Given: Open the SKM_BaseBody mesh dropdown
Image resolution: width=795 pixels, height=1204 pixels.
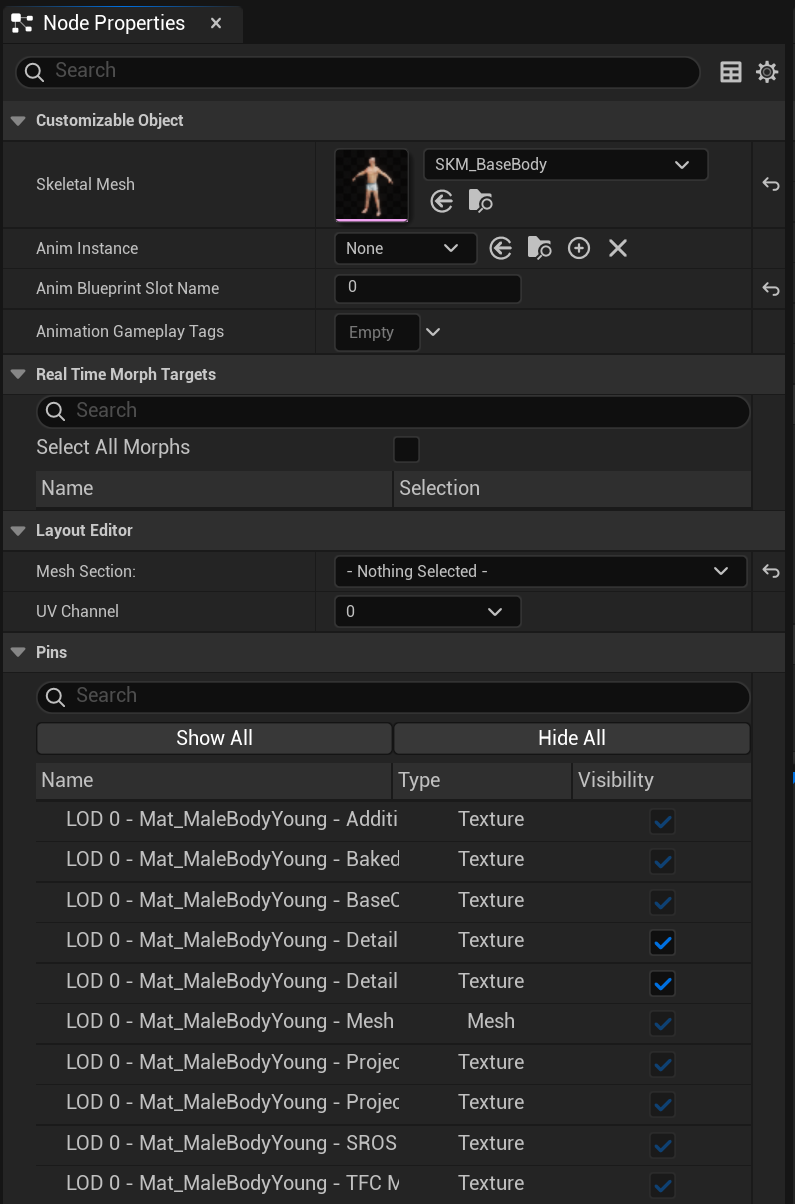Looking at the screenshot, I should [565, 165].
